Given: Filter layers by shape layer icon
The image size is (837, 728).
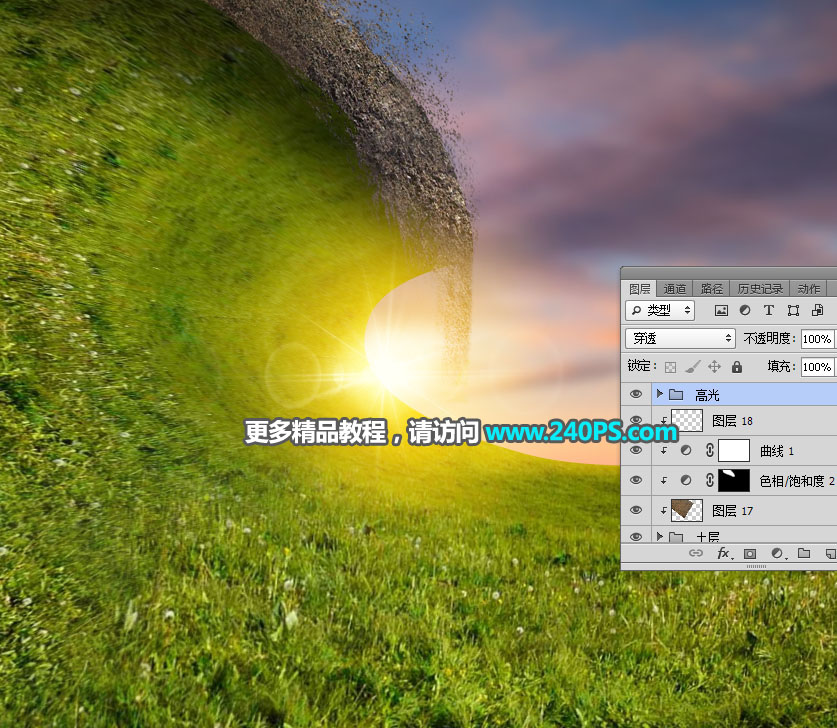Looking at the screenshot, I should [793, 310].
